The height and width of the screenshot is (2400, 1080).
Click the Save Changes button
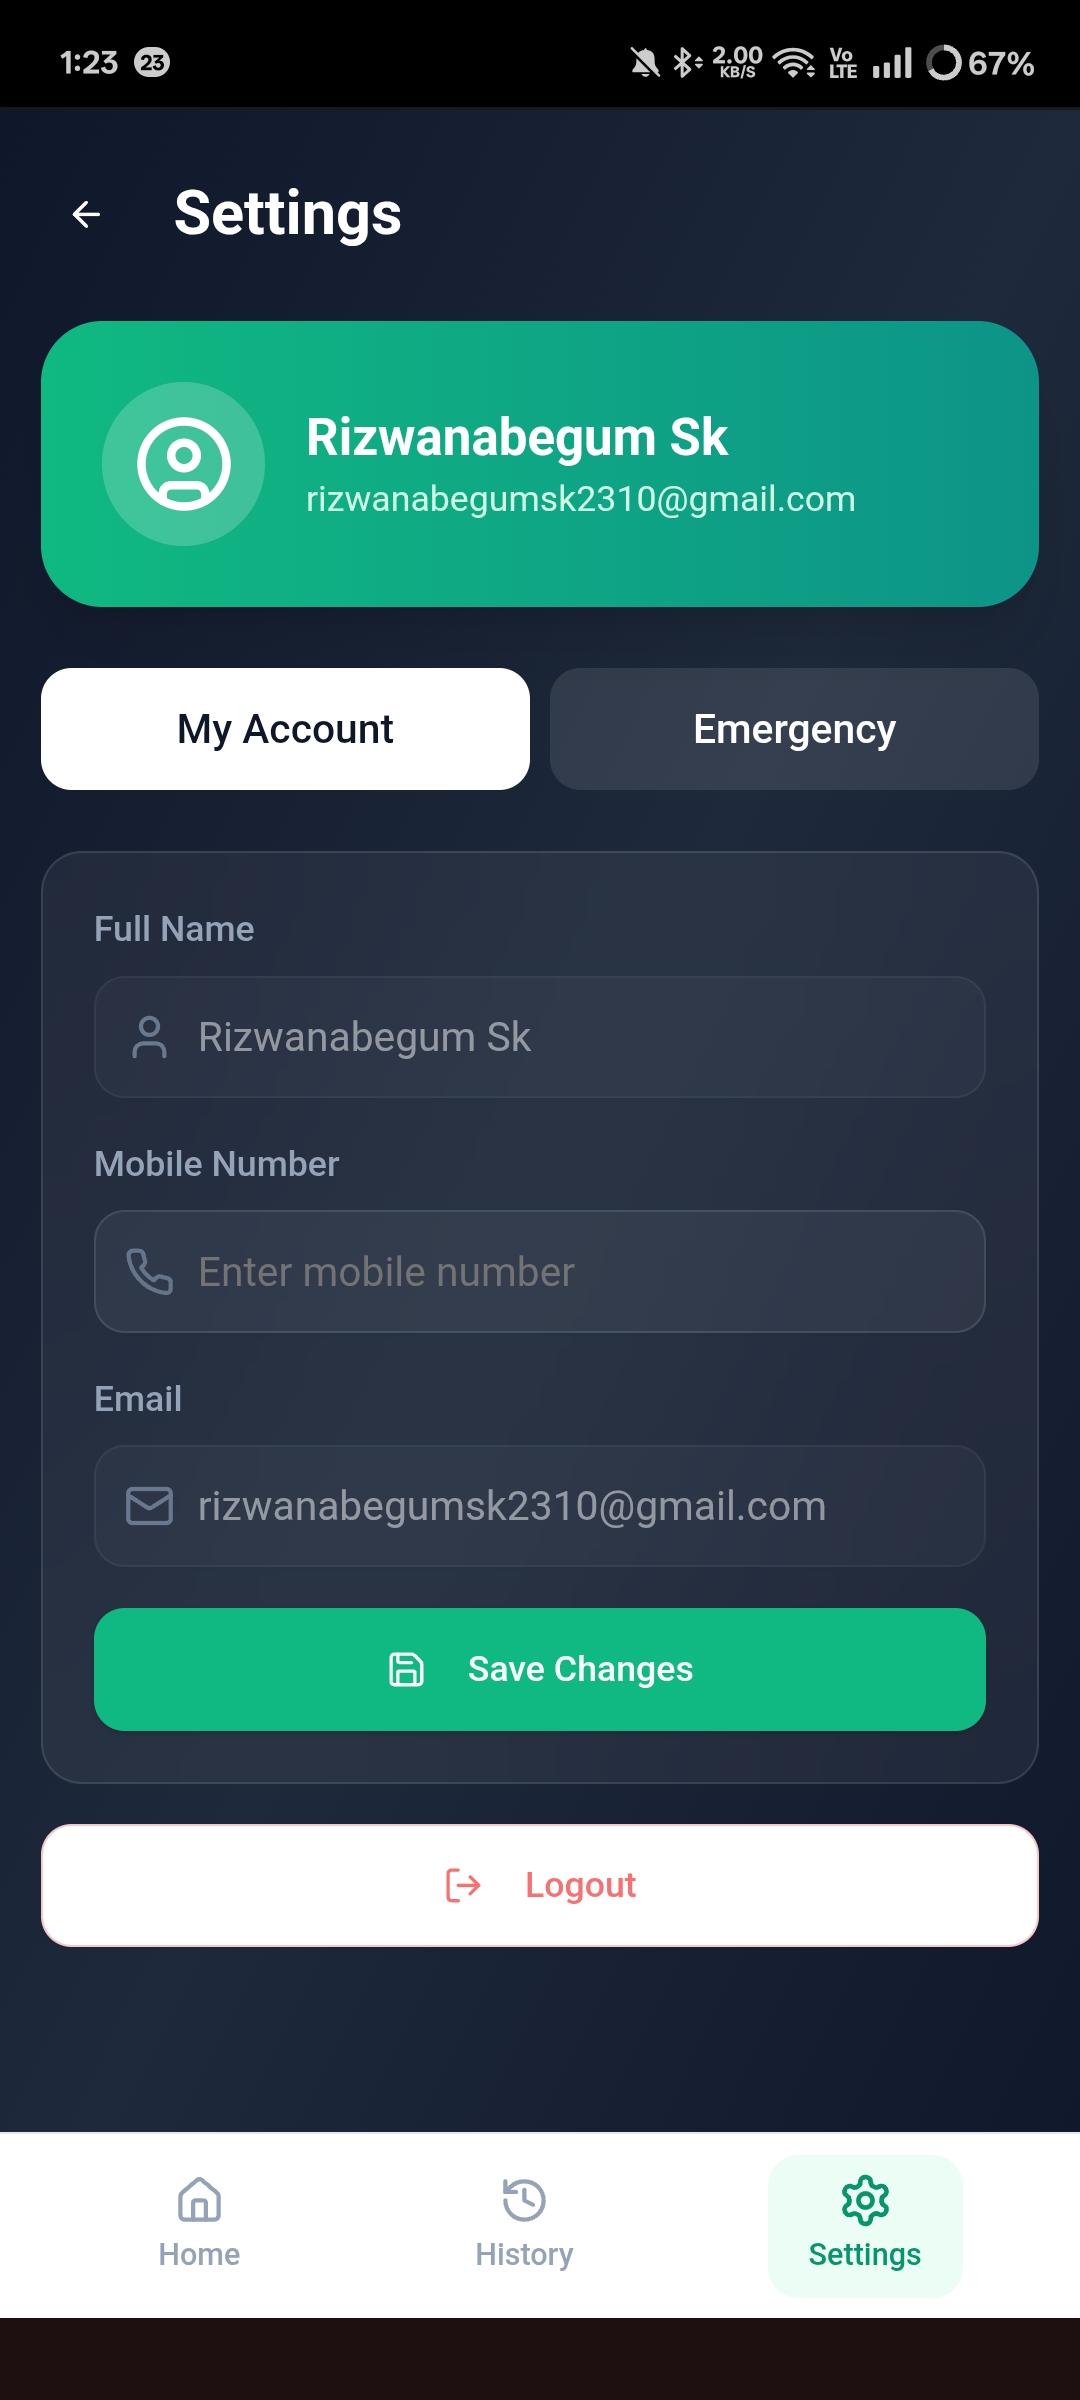540,1669
